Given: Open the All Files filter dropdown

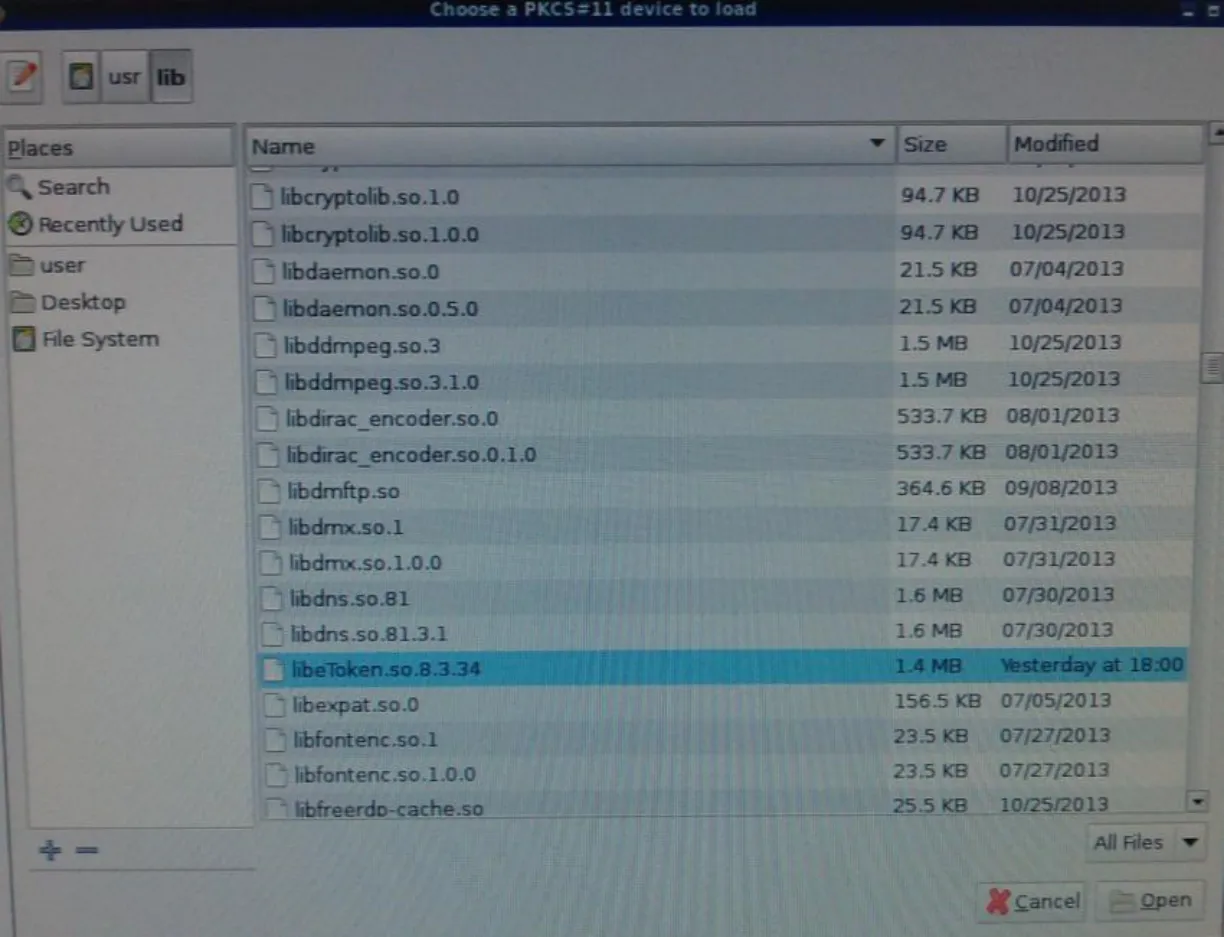Looking at the screenshot, I should 1145,842.
